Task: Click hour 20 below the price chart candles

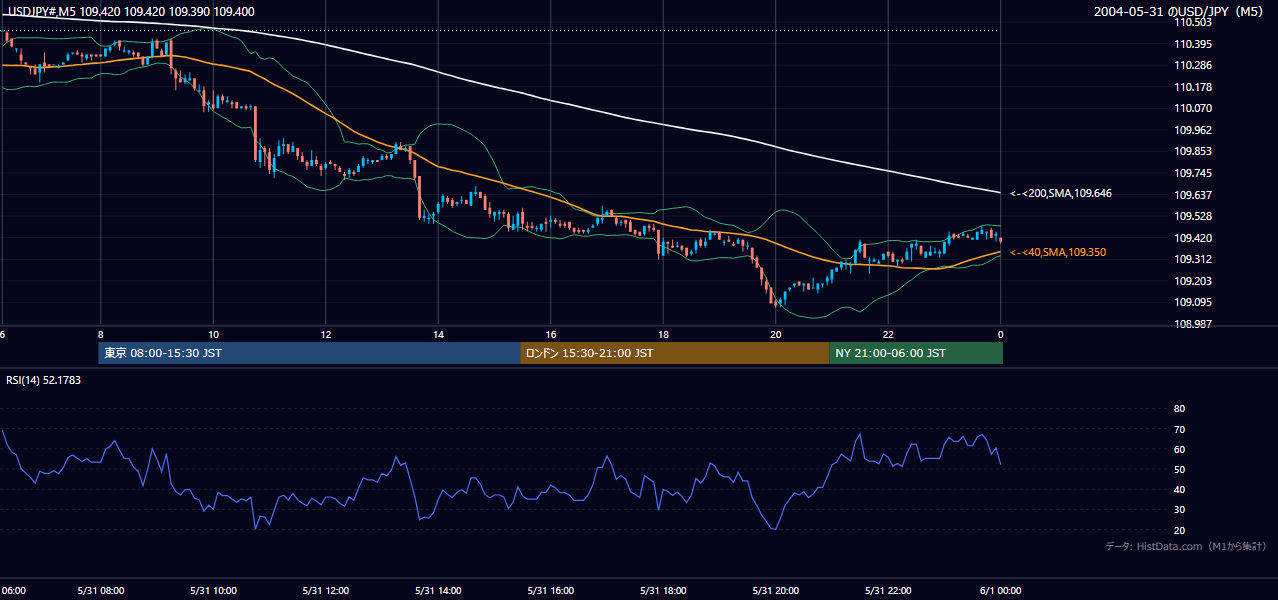Action: pos(776,334)
